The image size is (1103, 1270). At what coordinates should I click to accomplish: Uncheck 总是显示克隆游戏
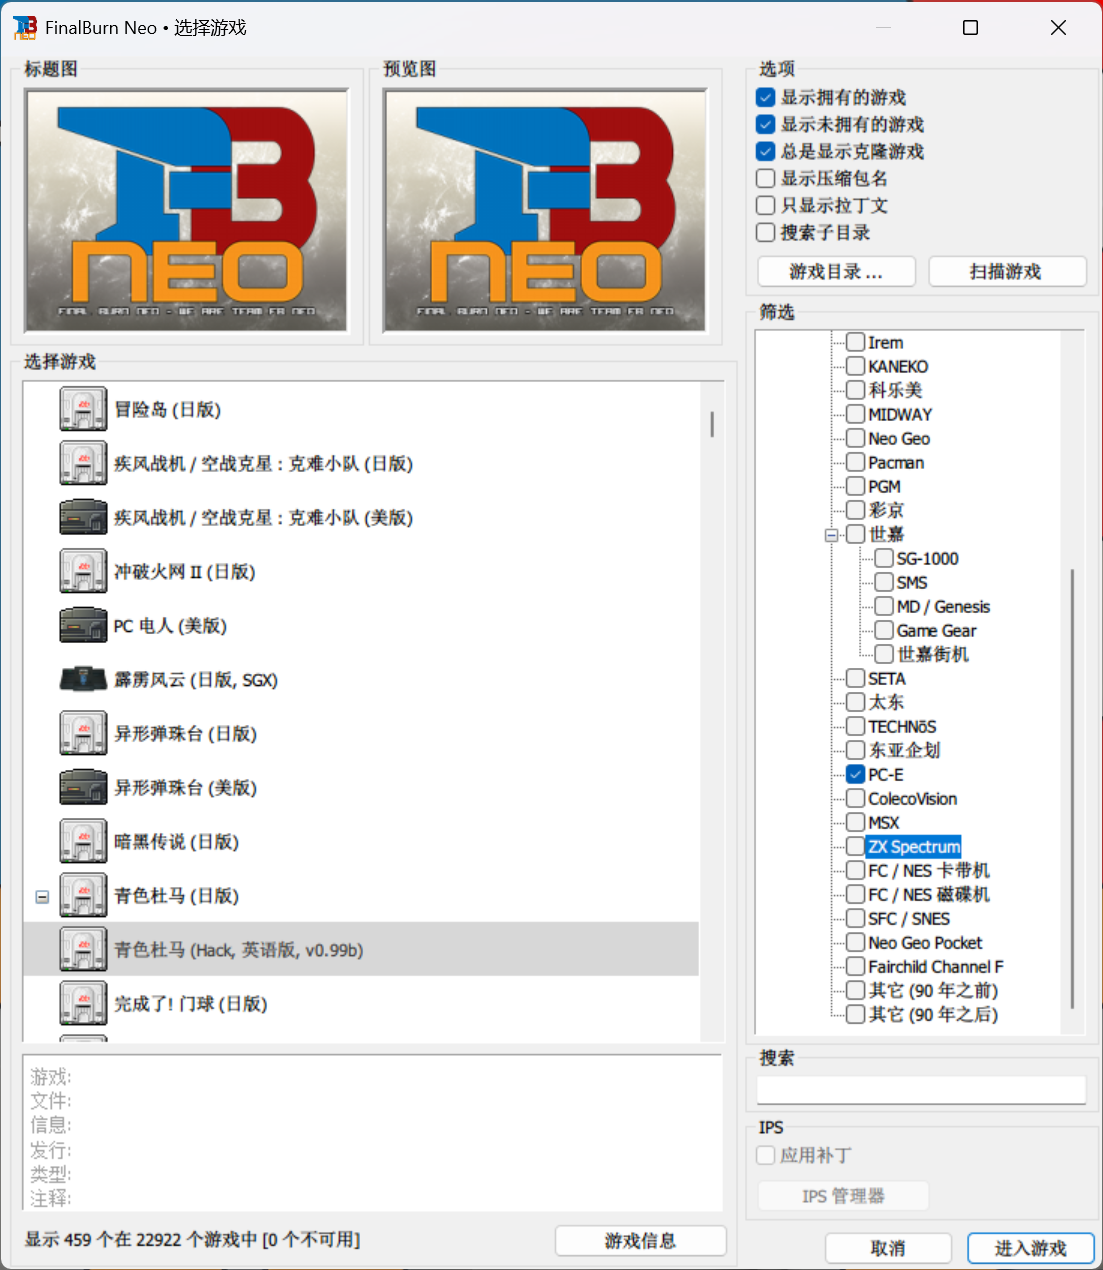click(766, 151)
